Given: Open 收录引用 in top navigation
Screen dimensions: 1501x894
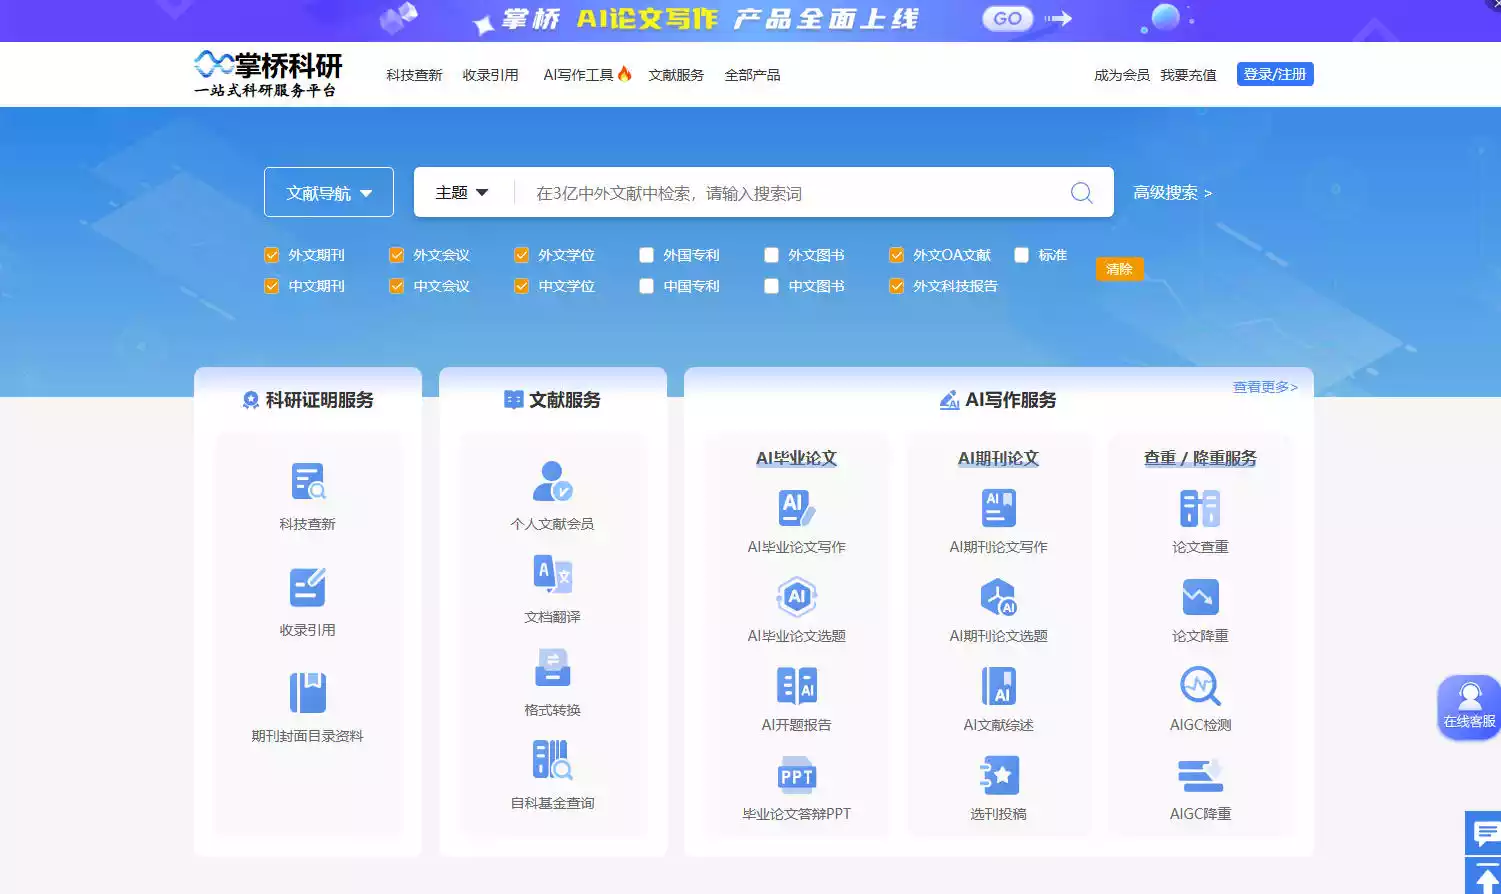Looking at the screenshot, I should (x=490, y=75).
